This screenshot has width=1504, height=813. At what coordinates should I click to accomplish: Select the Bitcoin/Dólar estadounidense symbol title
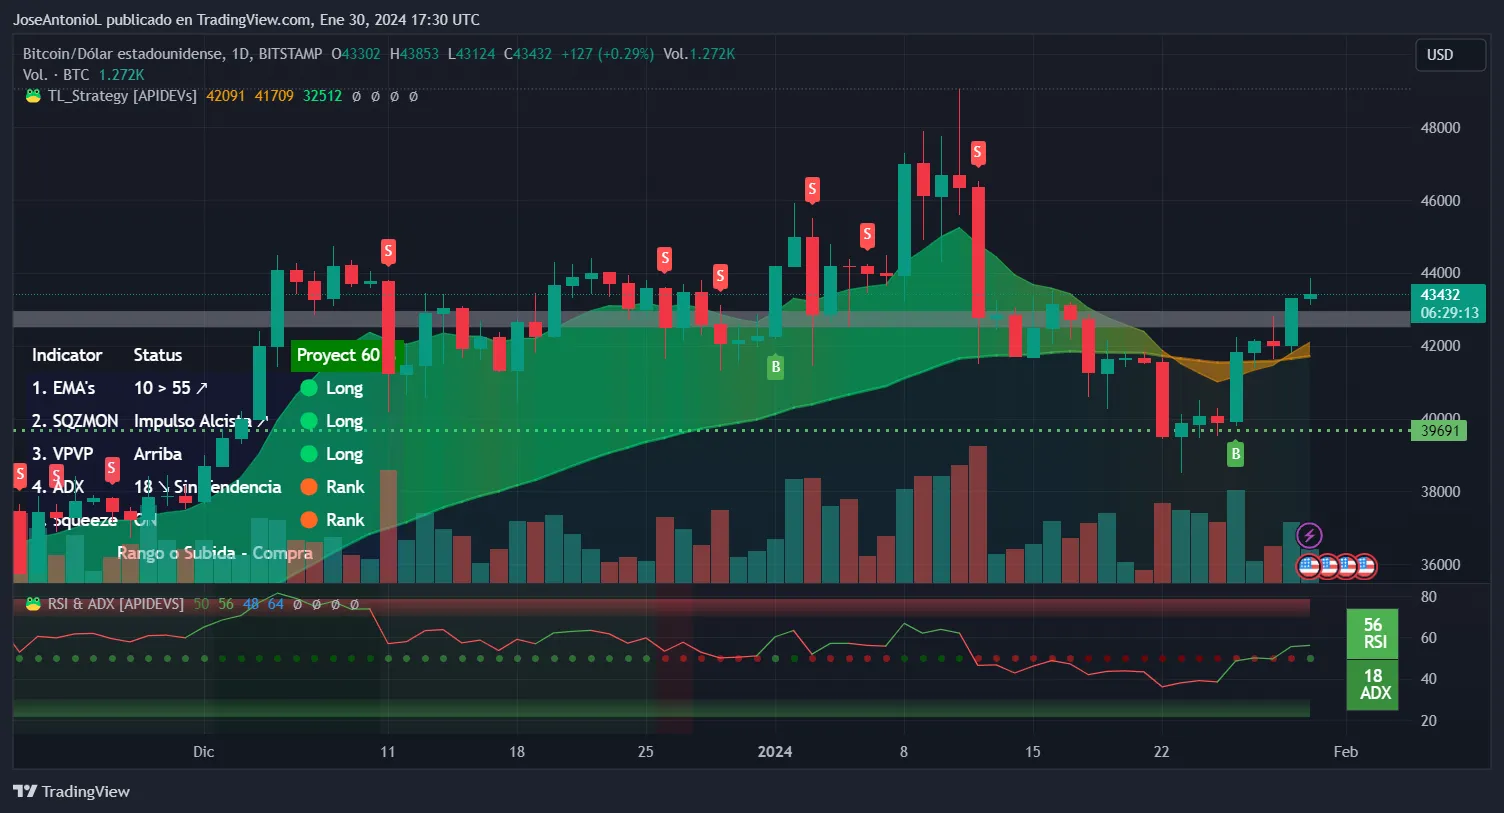pyautogui.click(x=123, y=54)
